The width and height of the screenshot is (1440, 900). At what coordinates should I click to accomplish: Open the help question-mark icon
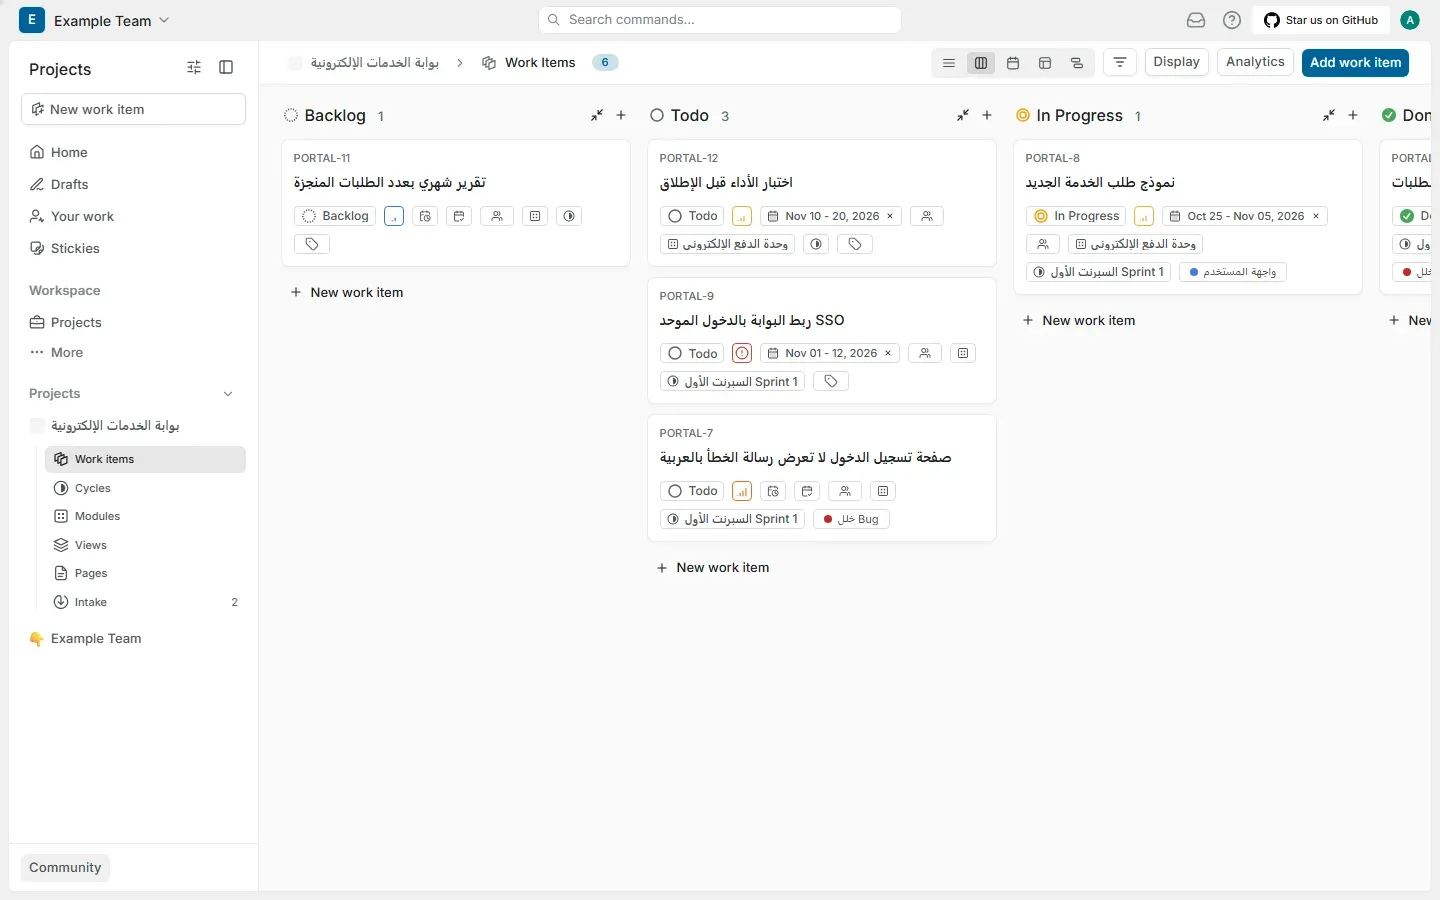click(x=1232, y=20)
